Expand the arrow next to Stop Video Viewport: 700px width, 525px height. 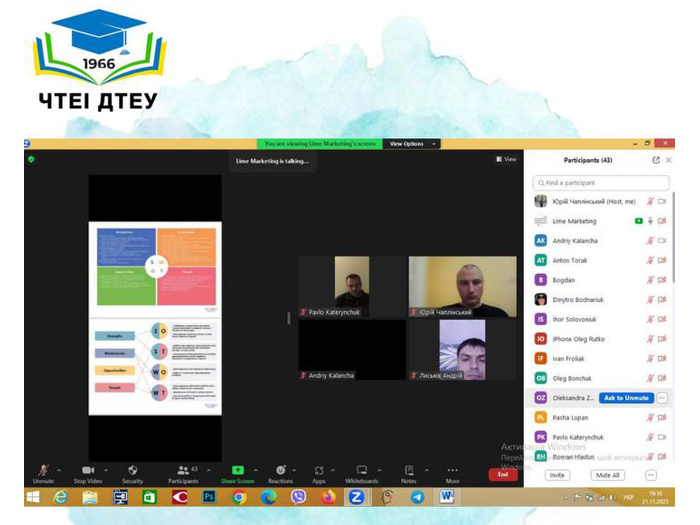click(106, 470)
